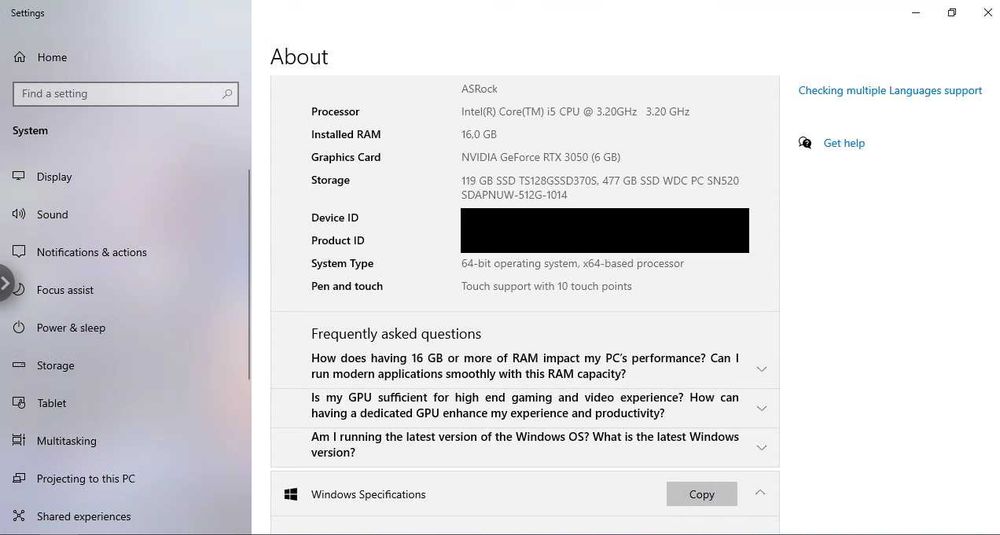Select the processor value Intel Core i5
The image size is (1000, 535).
[x=575, y=112]
